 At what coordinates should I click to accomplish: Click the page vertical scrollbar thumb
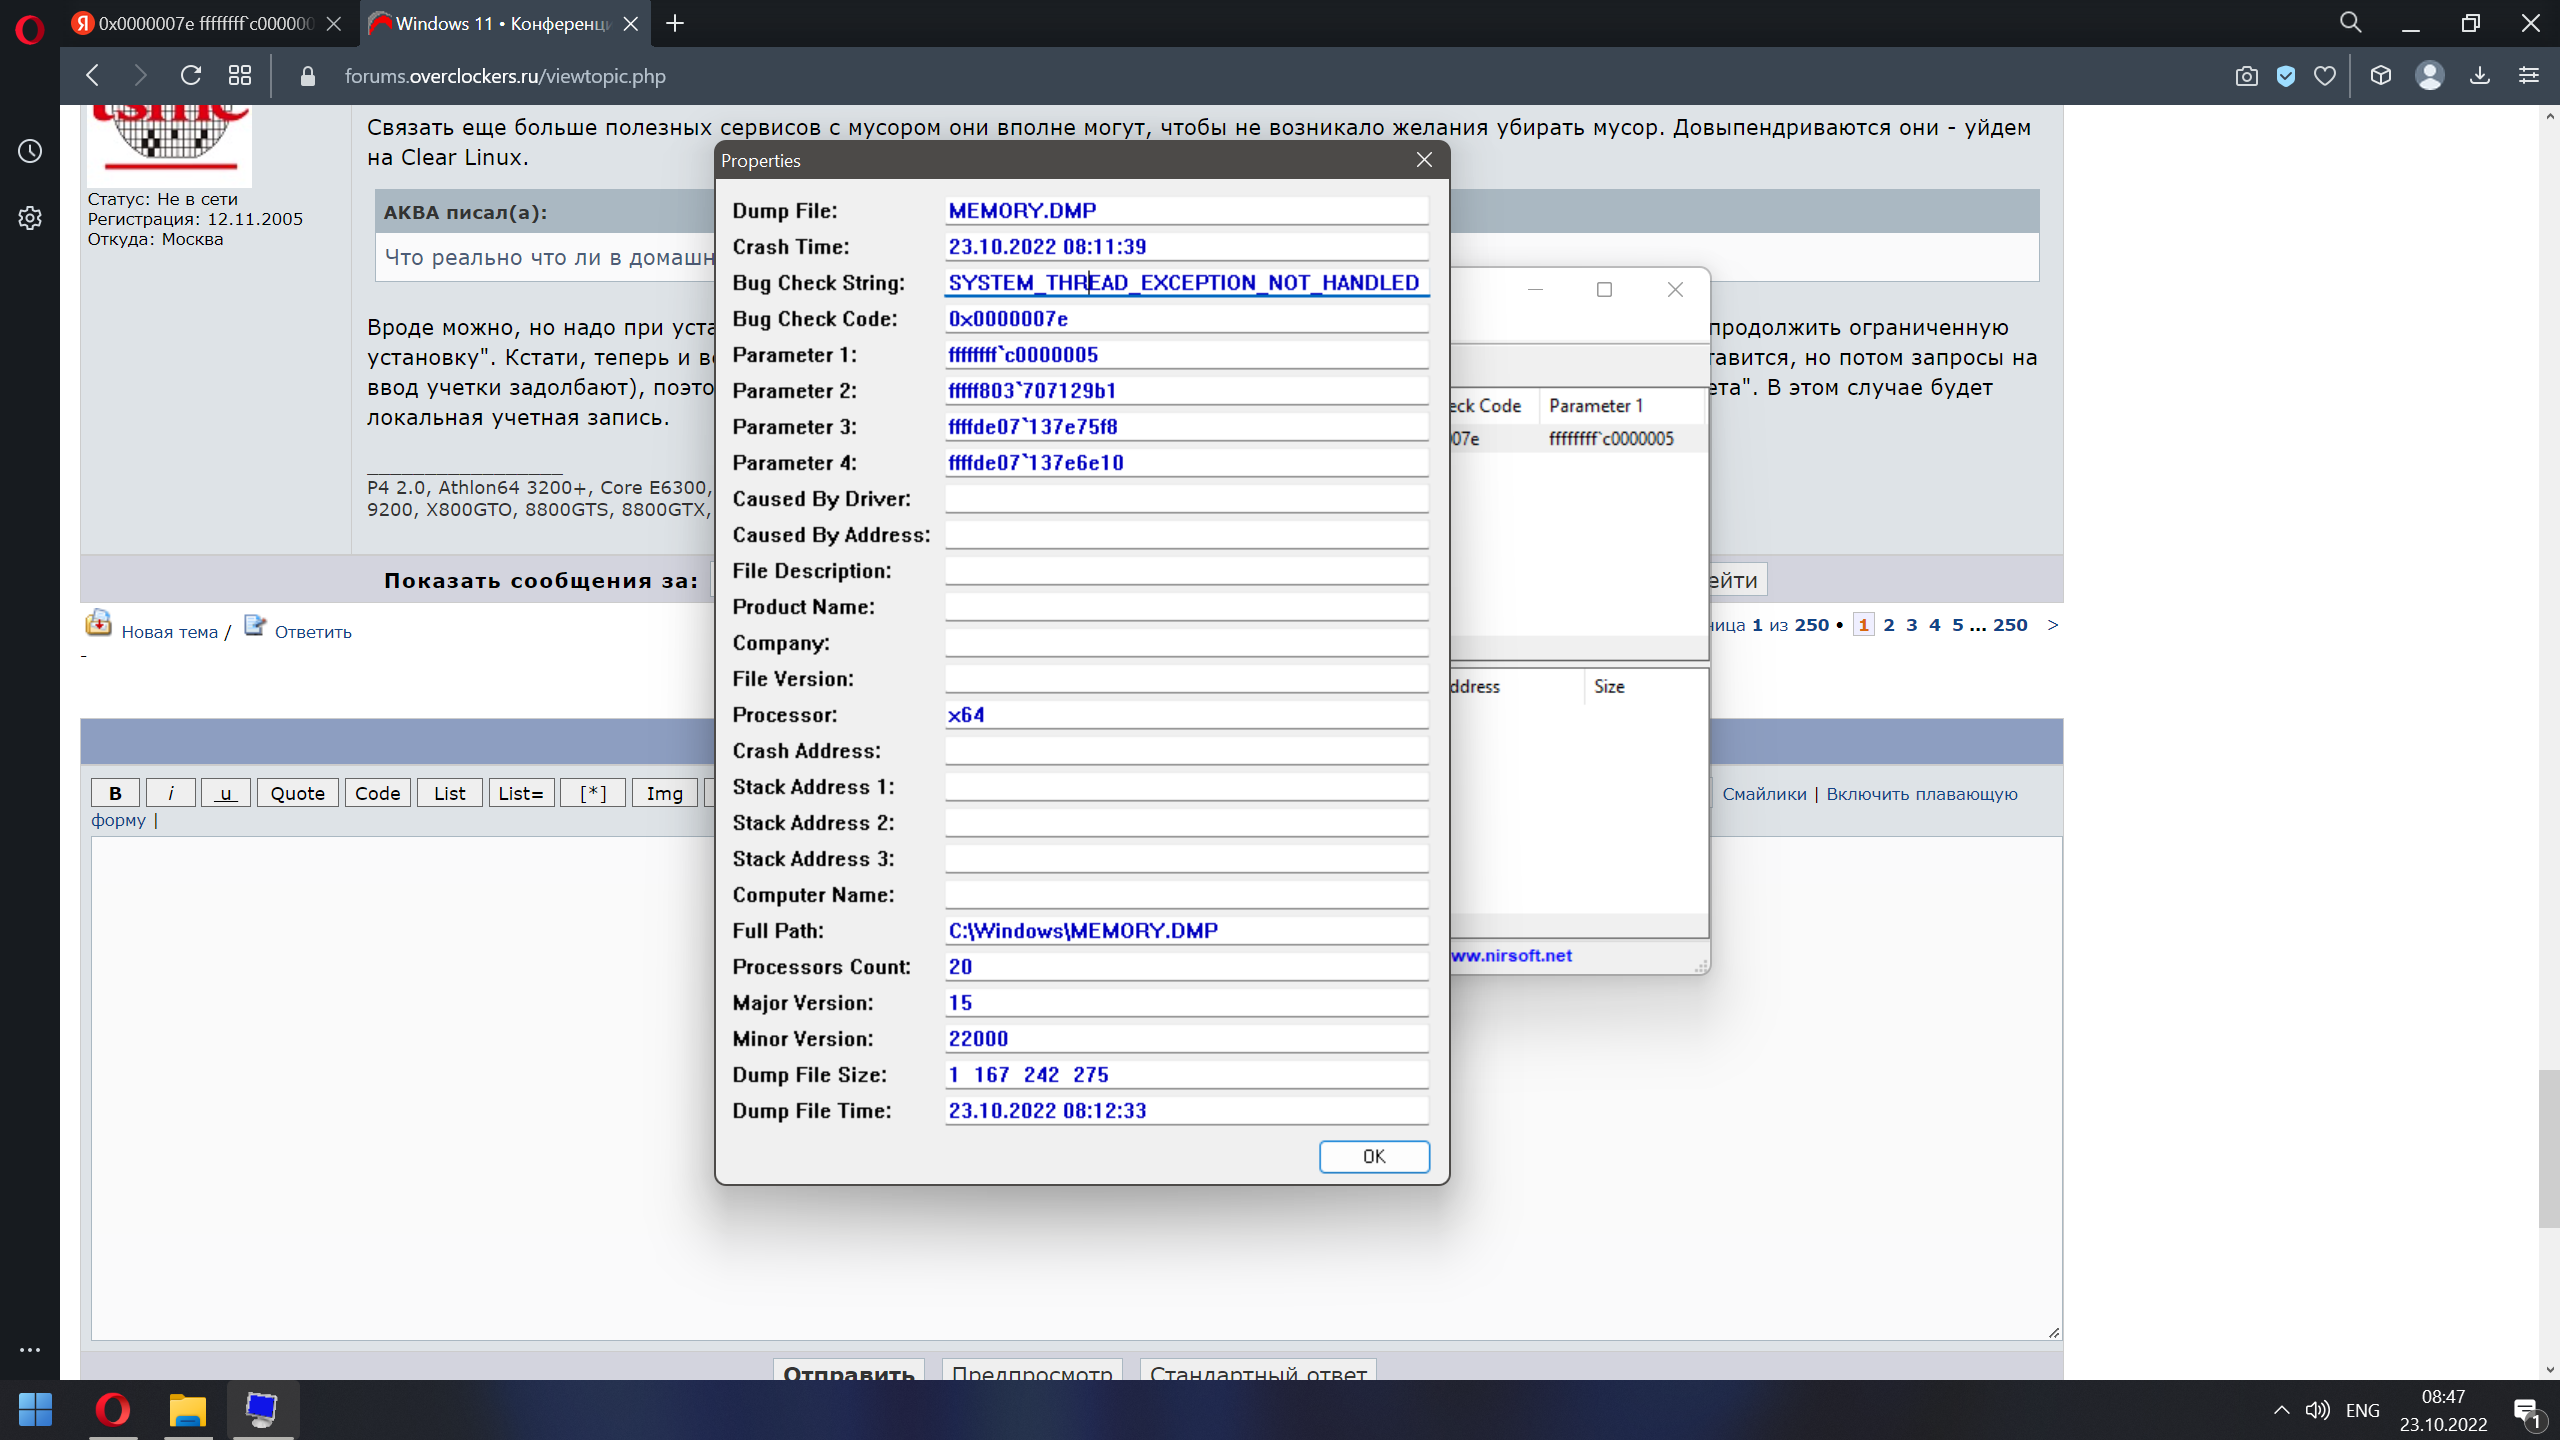coord(2548,1148)
